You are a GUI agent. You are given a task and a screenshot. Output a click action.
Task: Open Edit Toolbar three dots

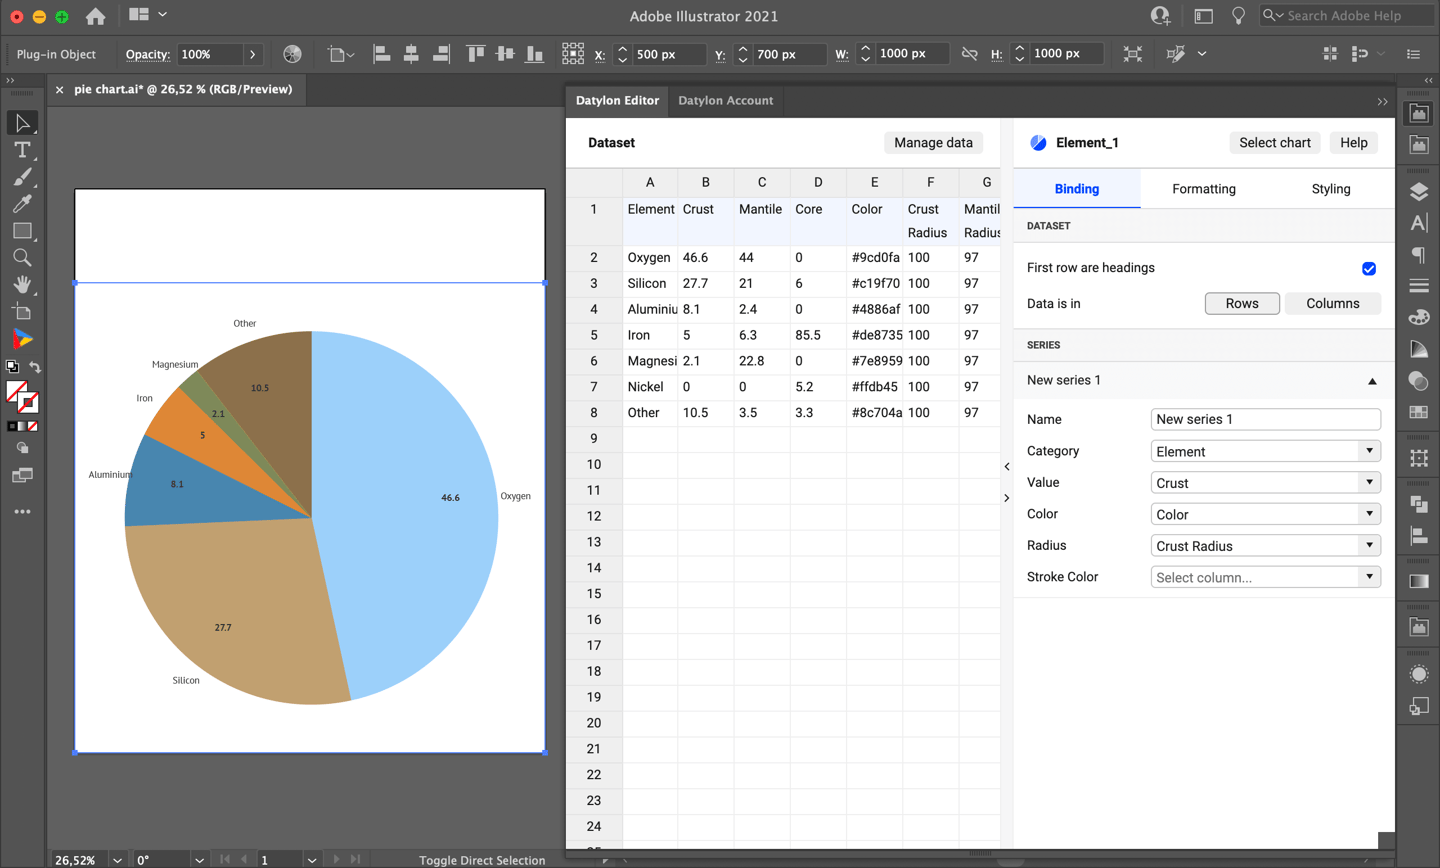(x=22, y=511)
